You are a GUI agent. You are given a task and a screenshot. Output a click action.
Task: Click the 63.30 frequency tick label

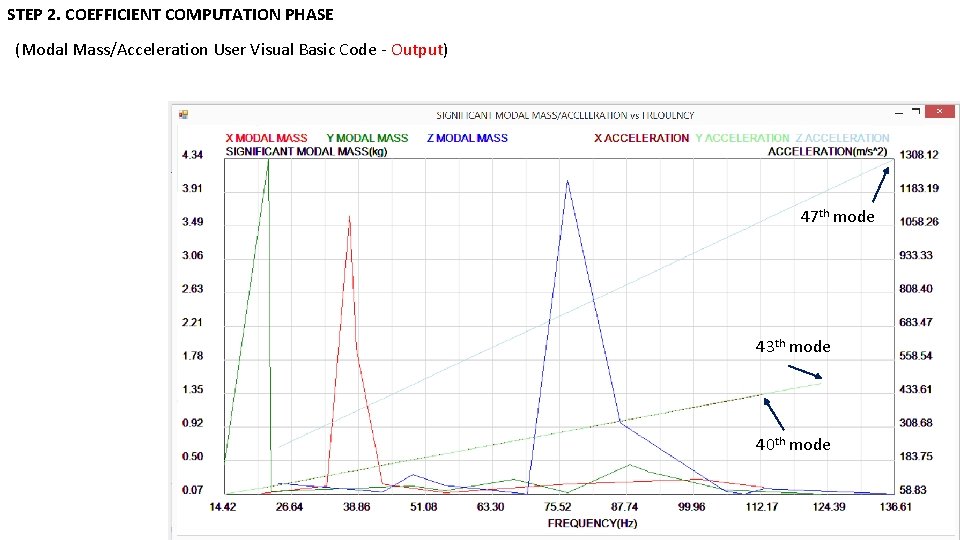point(490,507)
